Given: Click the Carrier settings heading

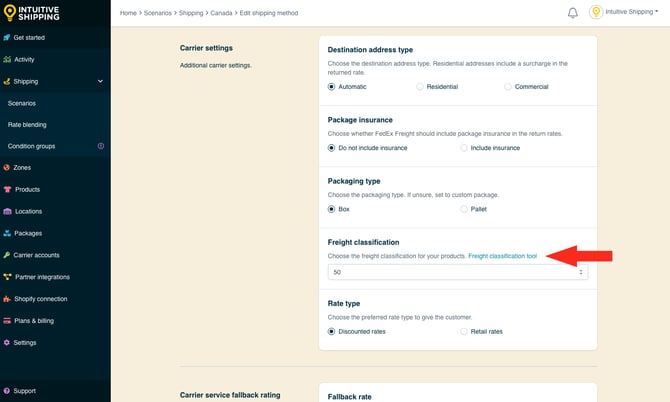Looking at the screenshot, I should click(206, 48).
